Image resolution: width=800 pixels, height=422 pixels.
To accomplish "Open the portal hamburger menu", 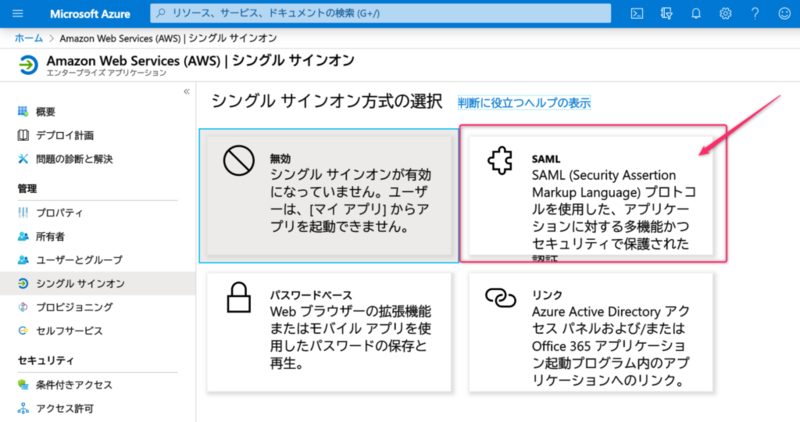I will [x=18, y=13].
